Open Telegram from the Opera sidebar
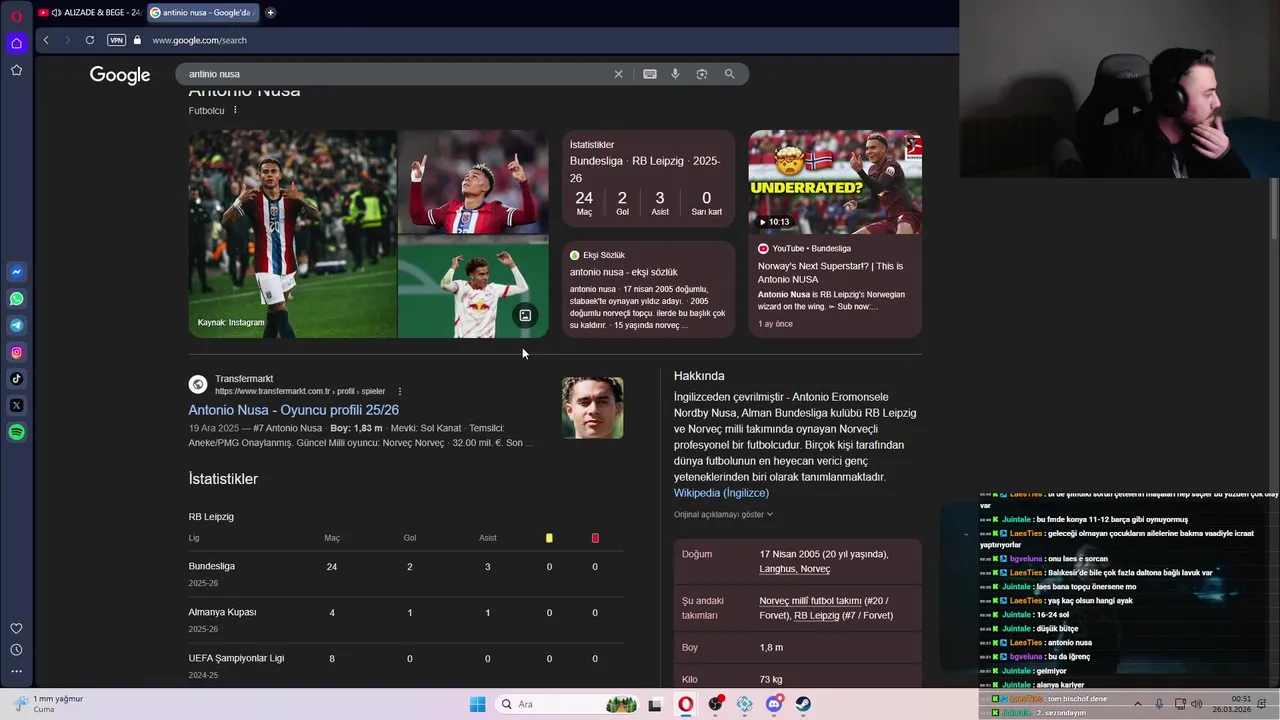The height and width of the screenshot is (720, 1280). pyautogui.click(x=16, y=326)
